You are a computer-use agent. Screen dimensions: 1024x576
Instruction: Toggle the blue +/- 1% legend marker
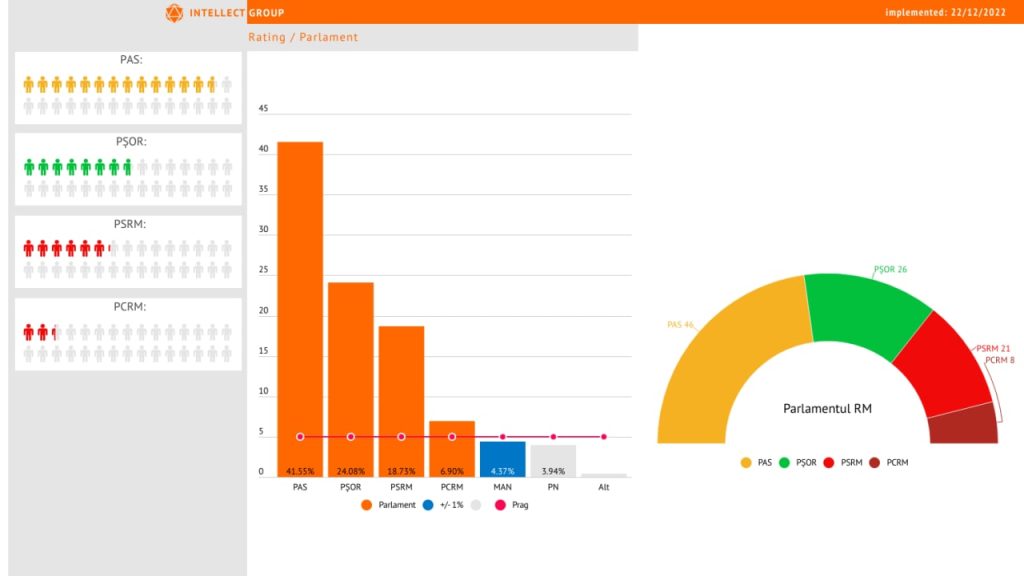[x=428, y=505]
